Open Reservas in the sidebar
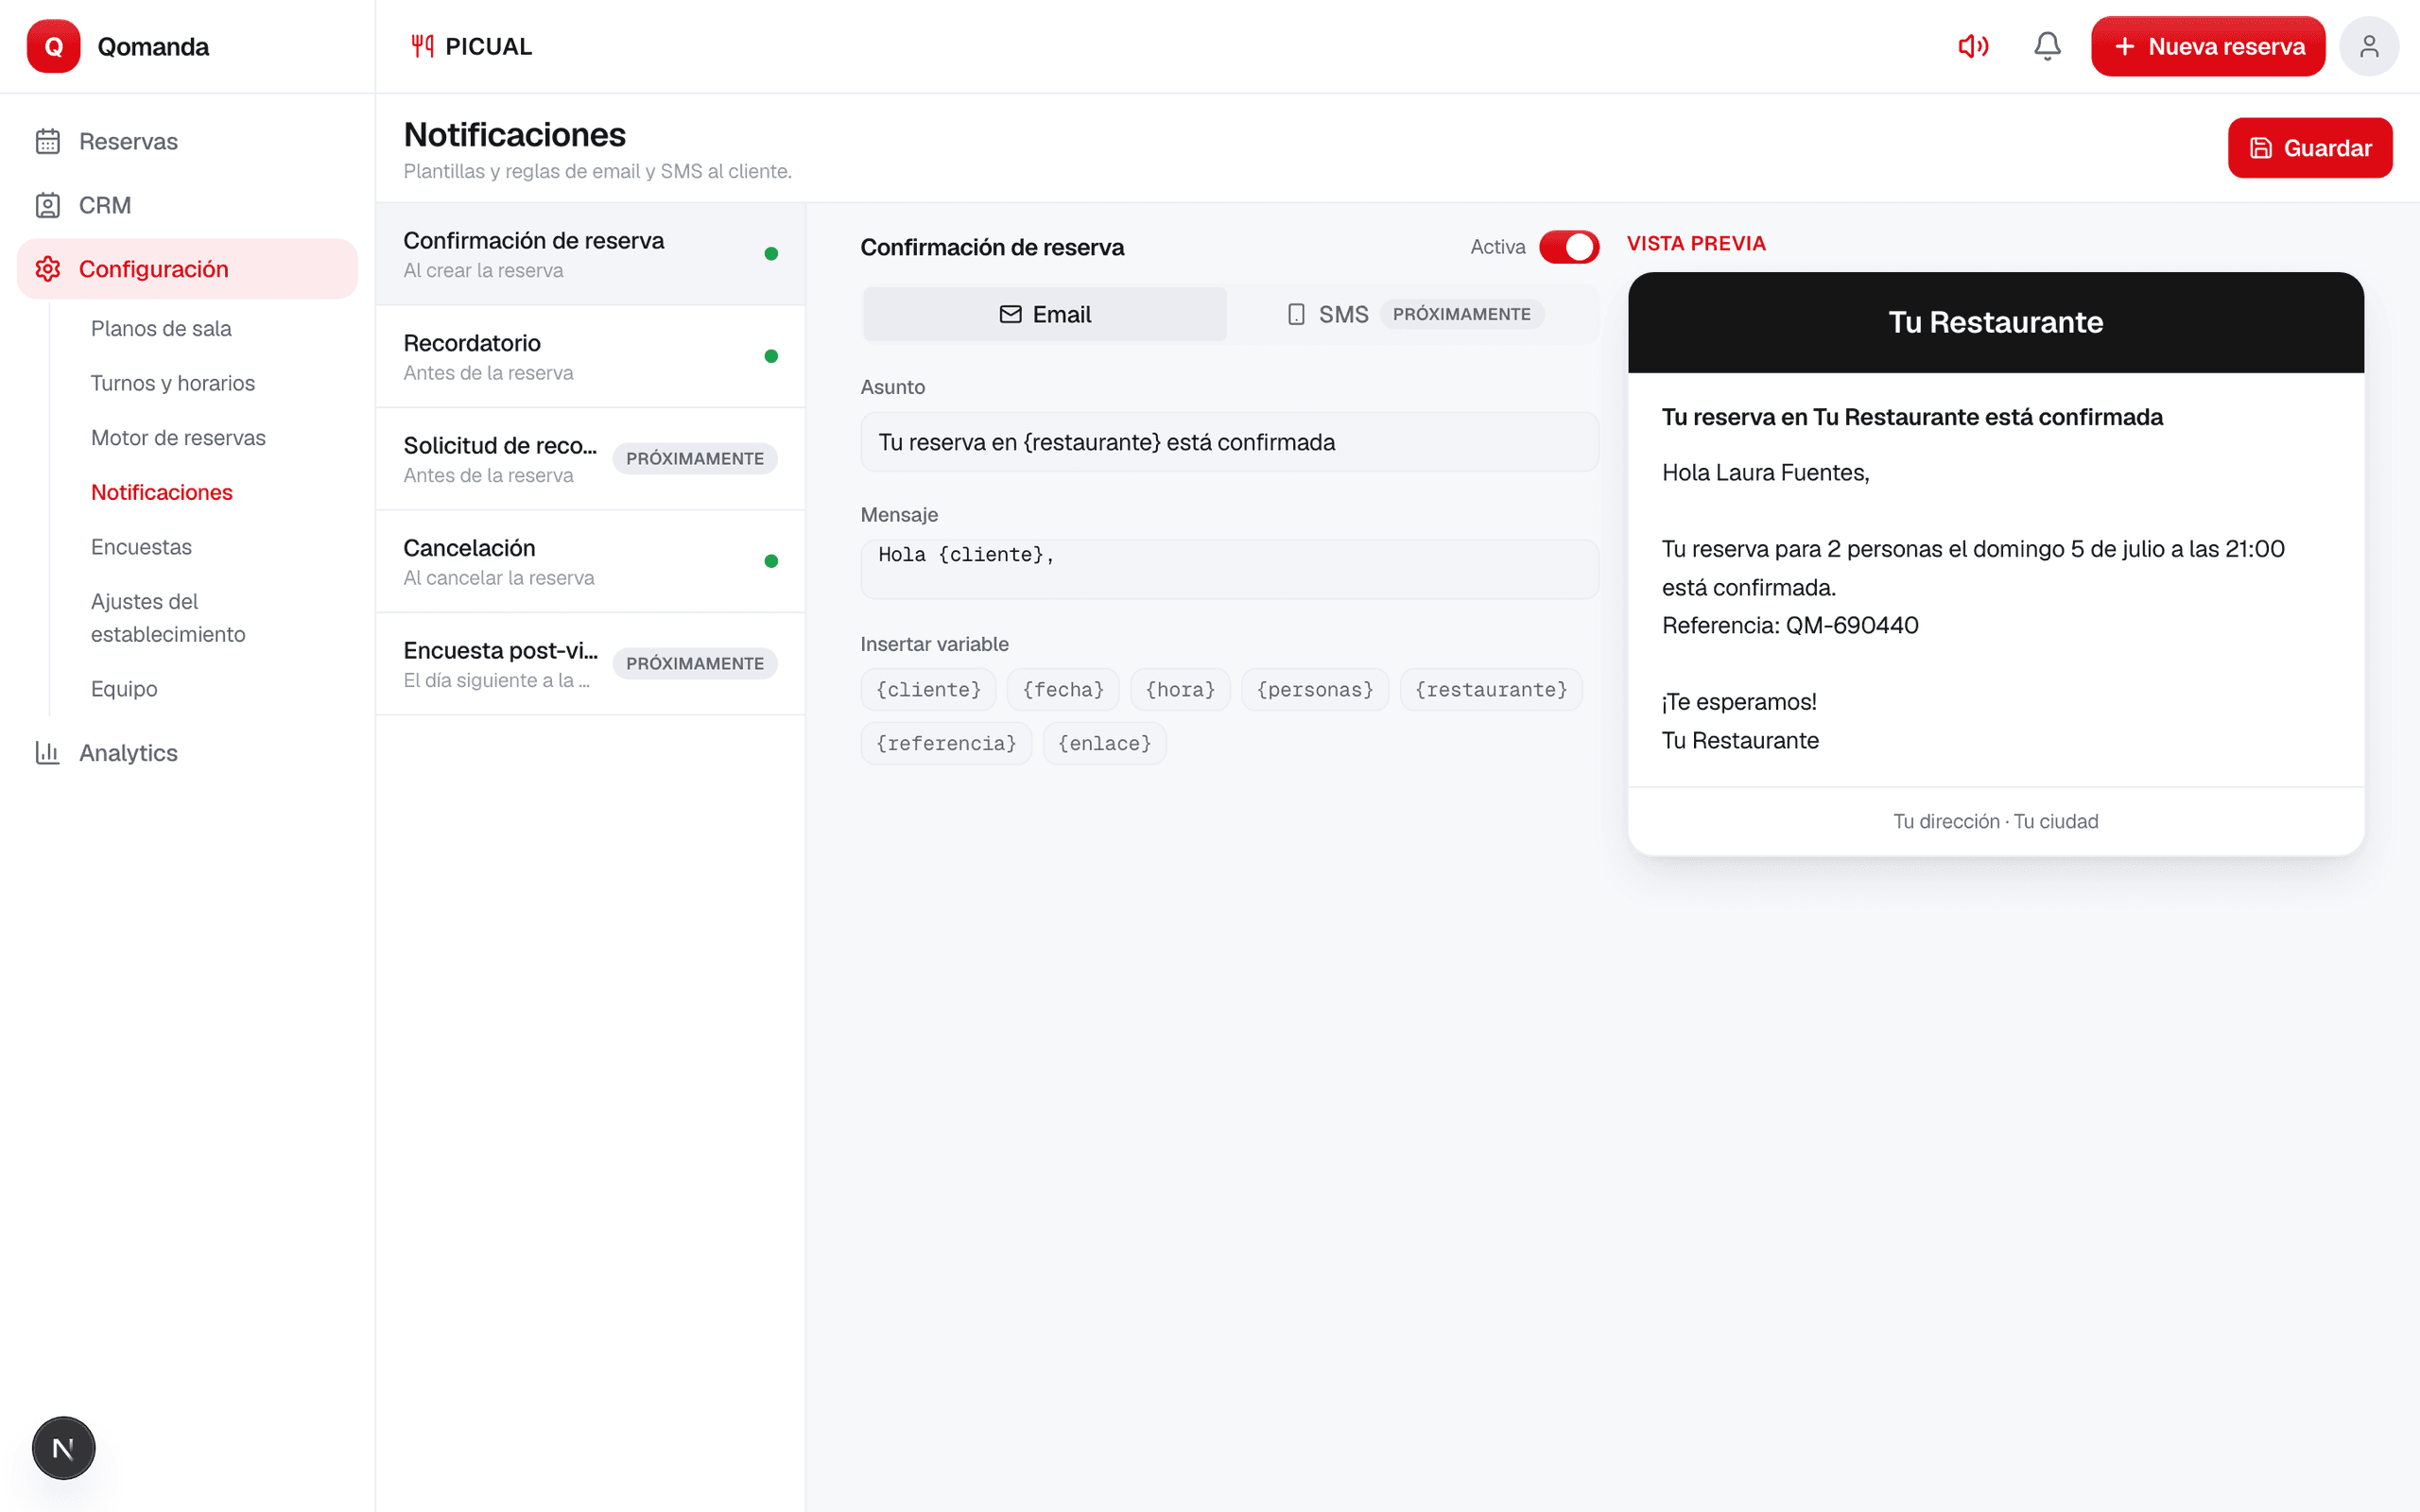Viewport: 2420px width, 1512px height. click(187, 141)
